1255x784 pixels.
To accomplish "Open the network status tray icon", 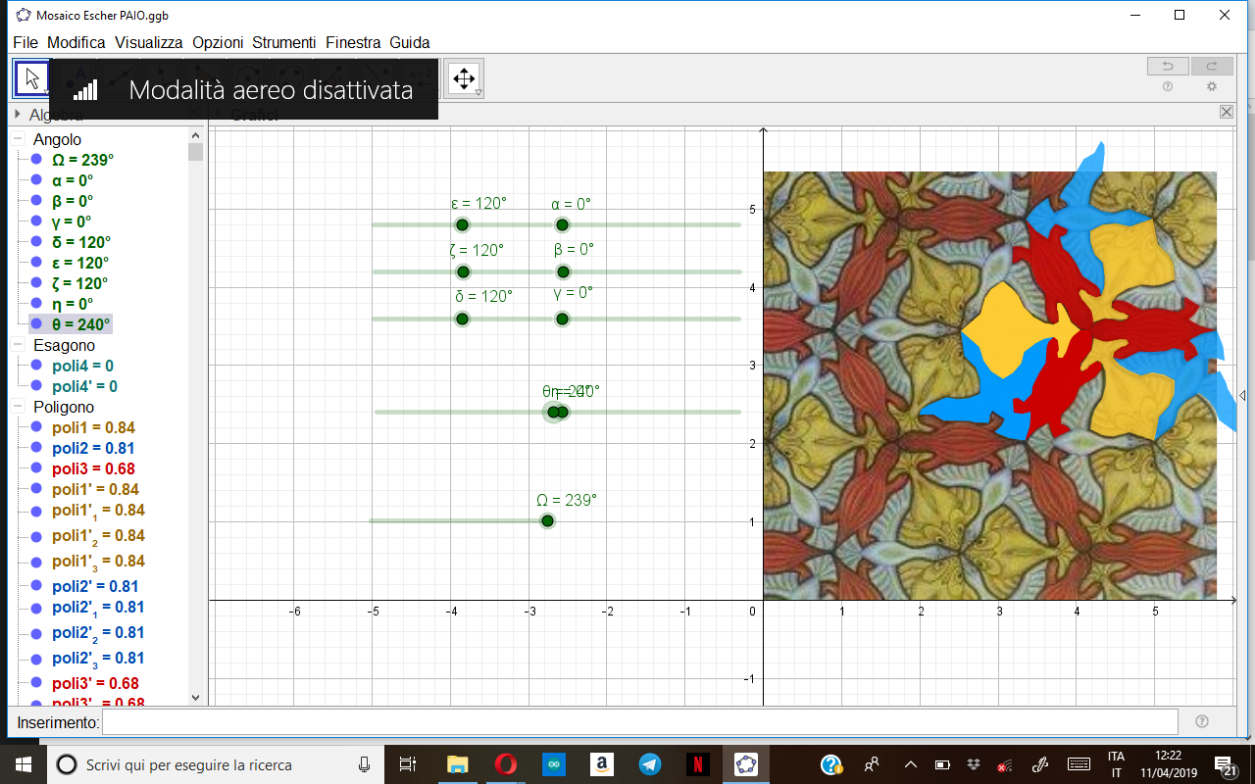I will [1006, 765].
